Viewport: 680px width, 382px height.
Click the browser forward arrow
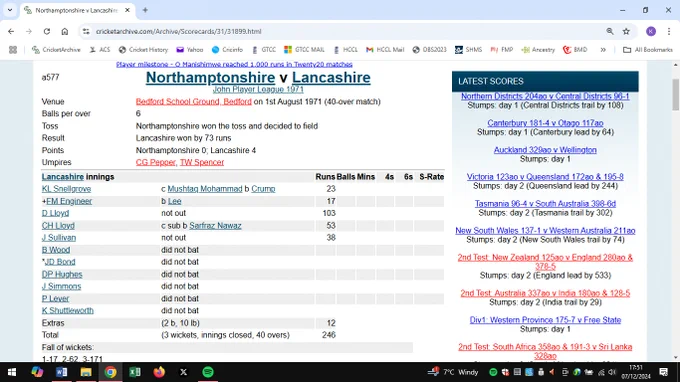point(29,31)
